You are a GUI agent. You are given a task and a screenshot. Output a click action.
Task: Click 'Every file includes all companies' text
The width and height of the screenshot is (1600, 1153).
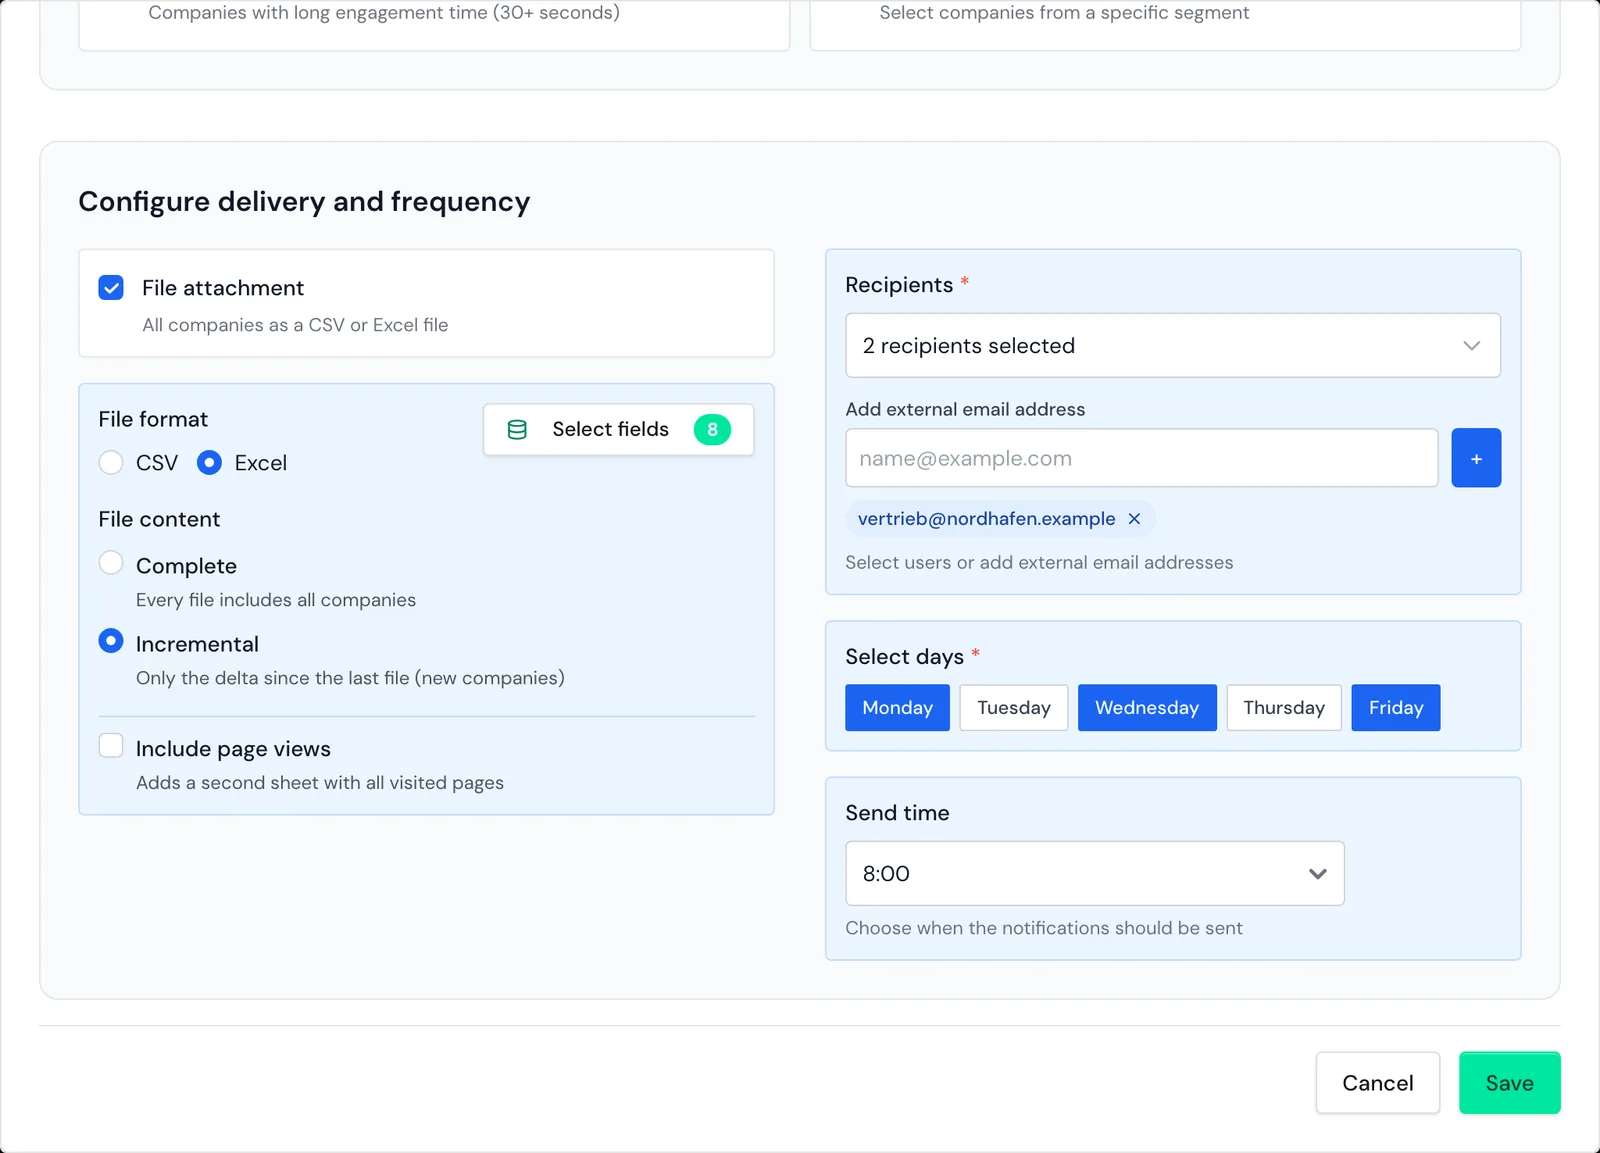pos(276,600)
